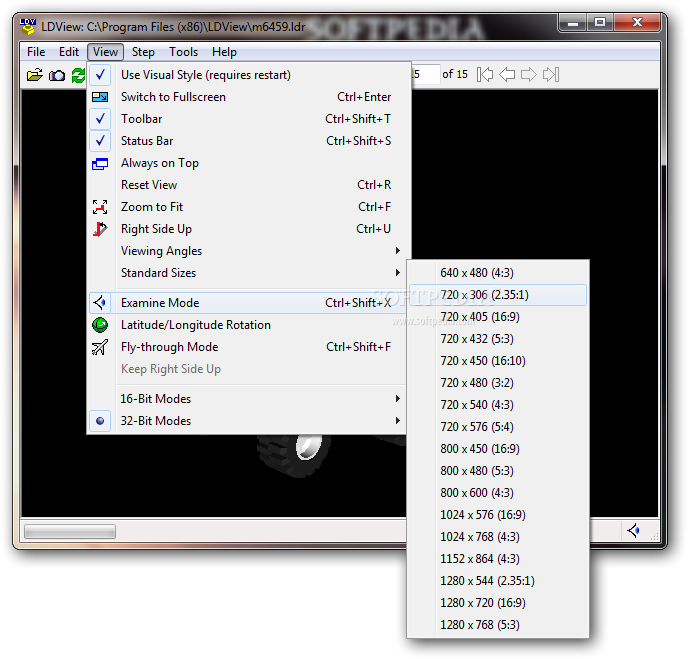The width and height of the screenshot is (688, 659).
Task: Select 1280 x 544 (2.35:1) size
Action: coord(498,581)
